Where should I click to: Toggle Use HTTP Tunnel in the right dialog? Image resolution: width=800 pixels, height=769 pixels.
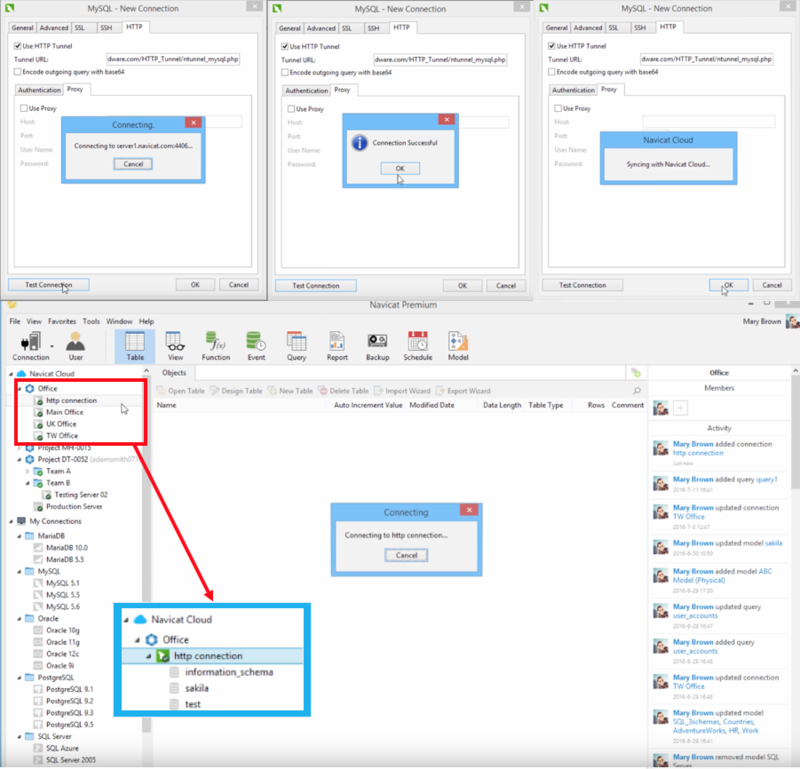tap(552, 46)
